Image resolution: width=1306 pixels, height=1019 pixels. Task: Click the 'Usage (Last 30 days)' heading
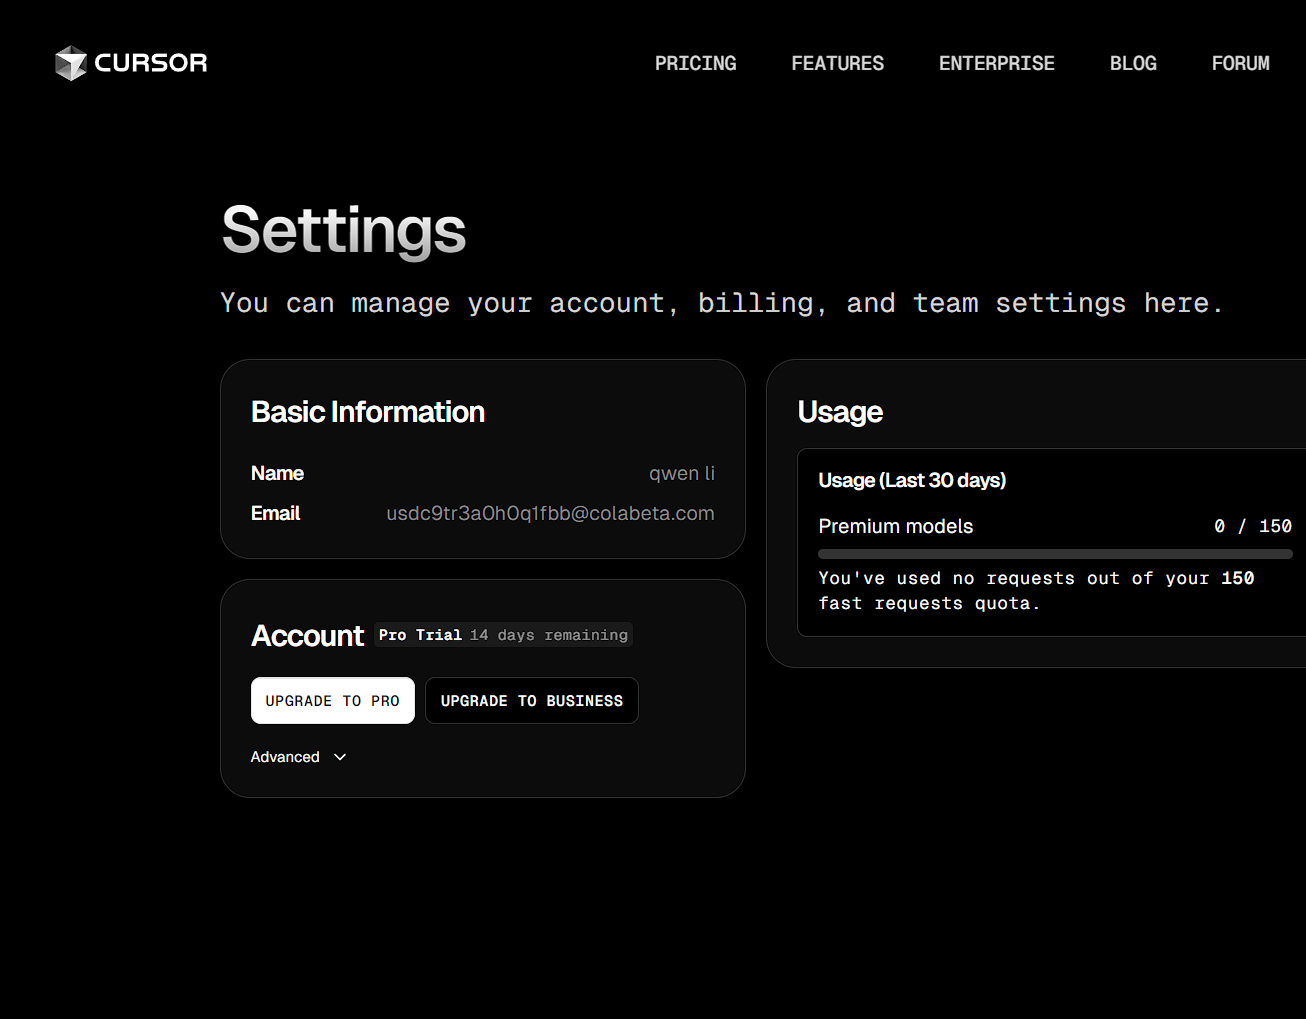912,480
